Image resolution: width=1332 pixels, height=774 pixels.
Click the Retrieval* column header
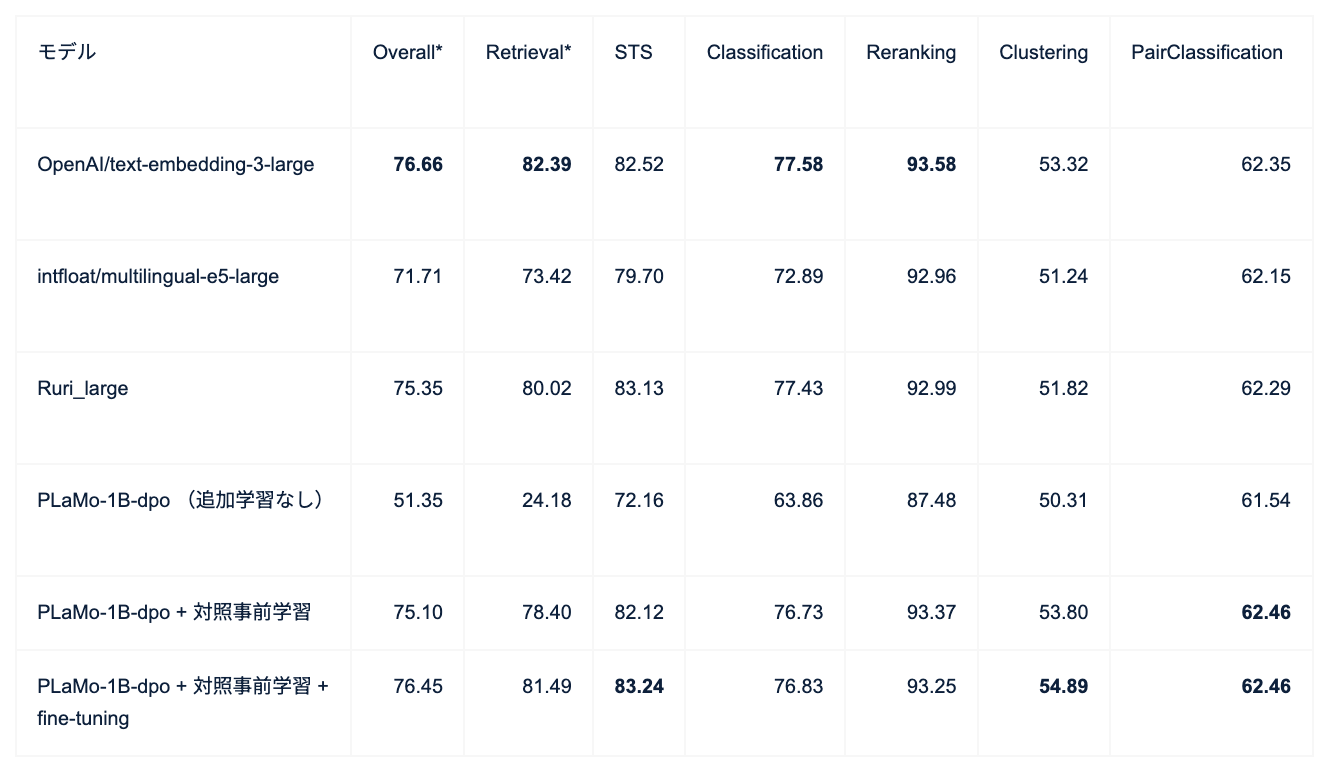[528, 53]
